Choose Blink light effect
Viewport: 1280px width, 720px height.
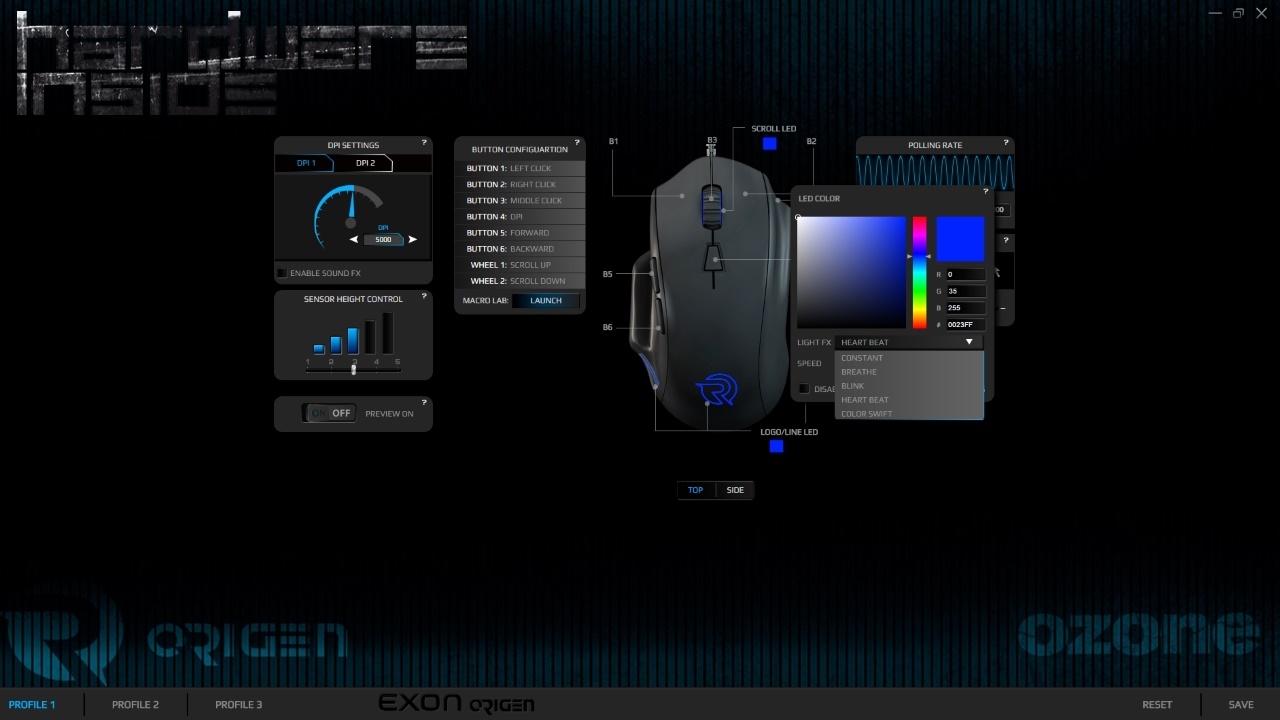pos(909,386)
